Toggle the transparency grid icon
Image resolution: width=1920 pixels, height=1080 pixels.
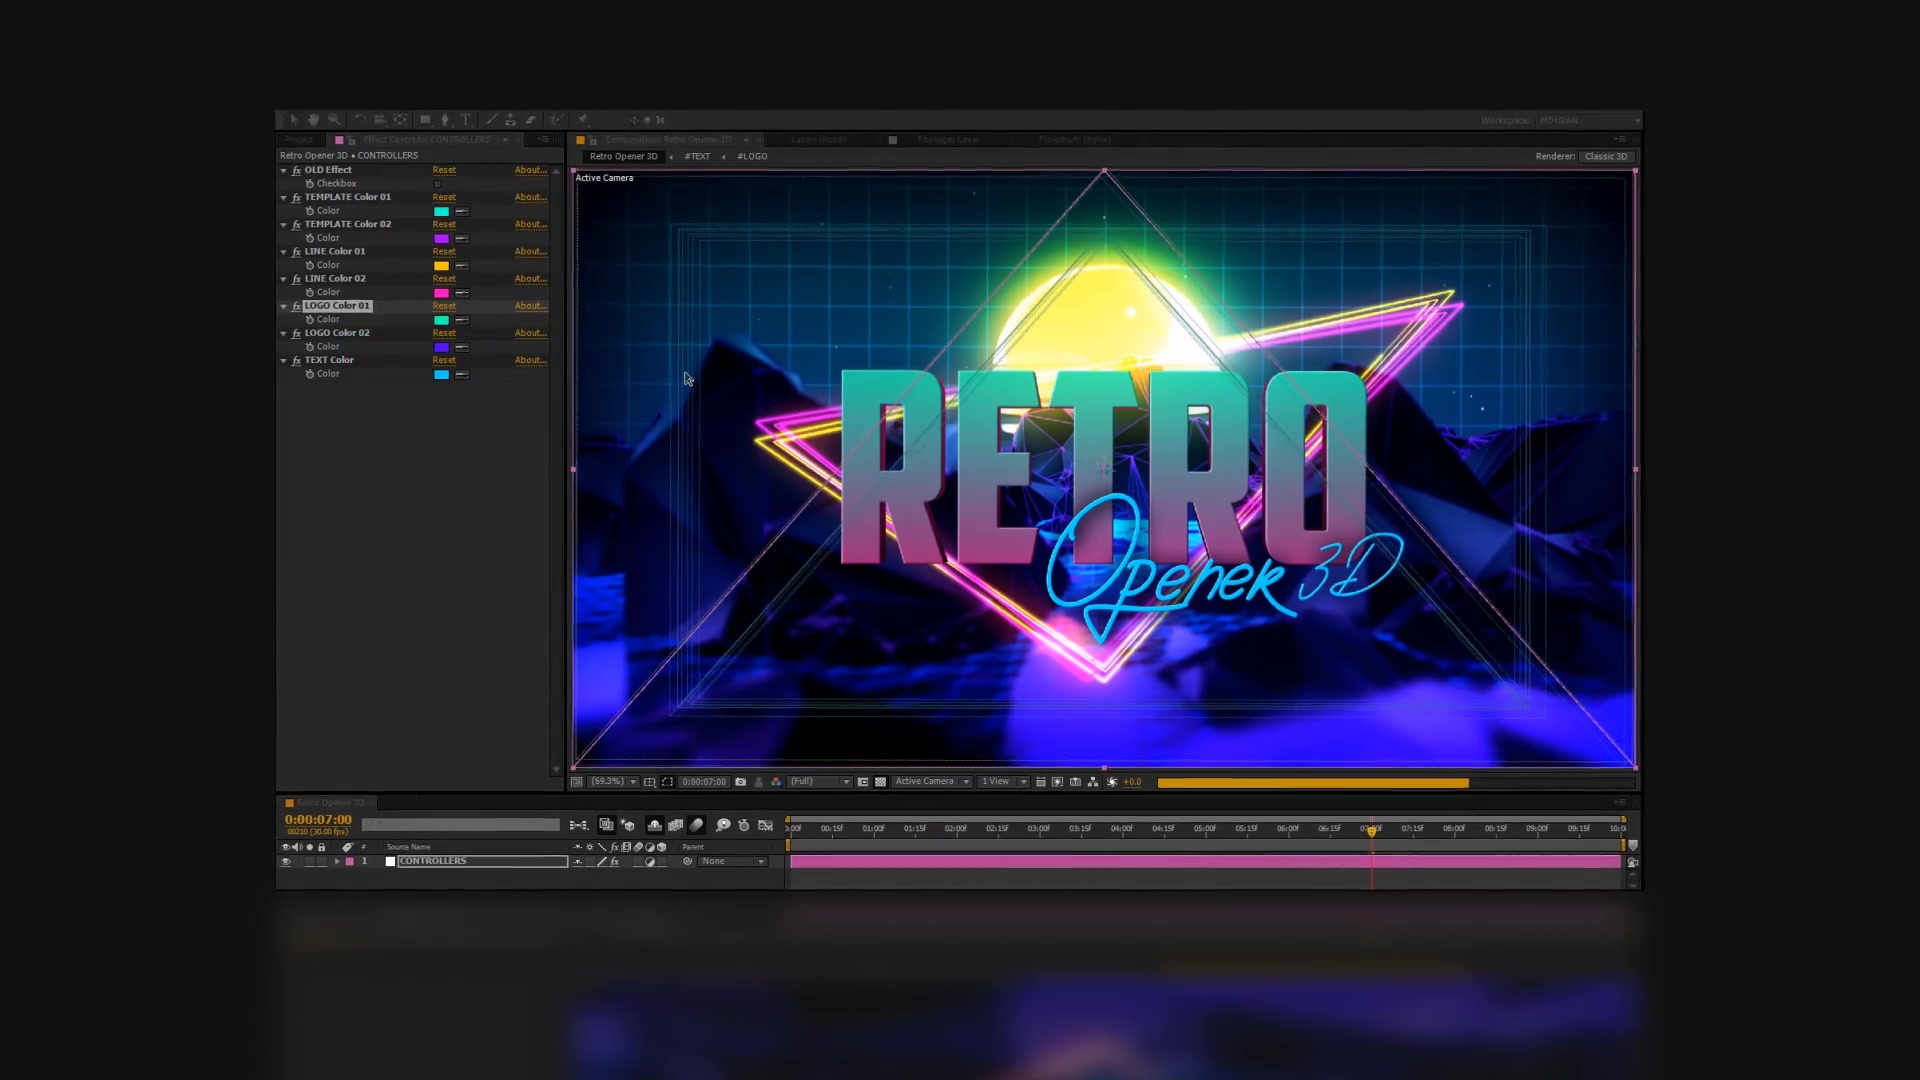pyautogui.click(x=881, y=782)
